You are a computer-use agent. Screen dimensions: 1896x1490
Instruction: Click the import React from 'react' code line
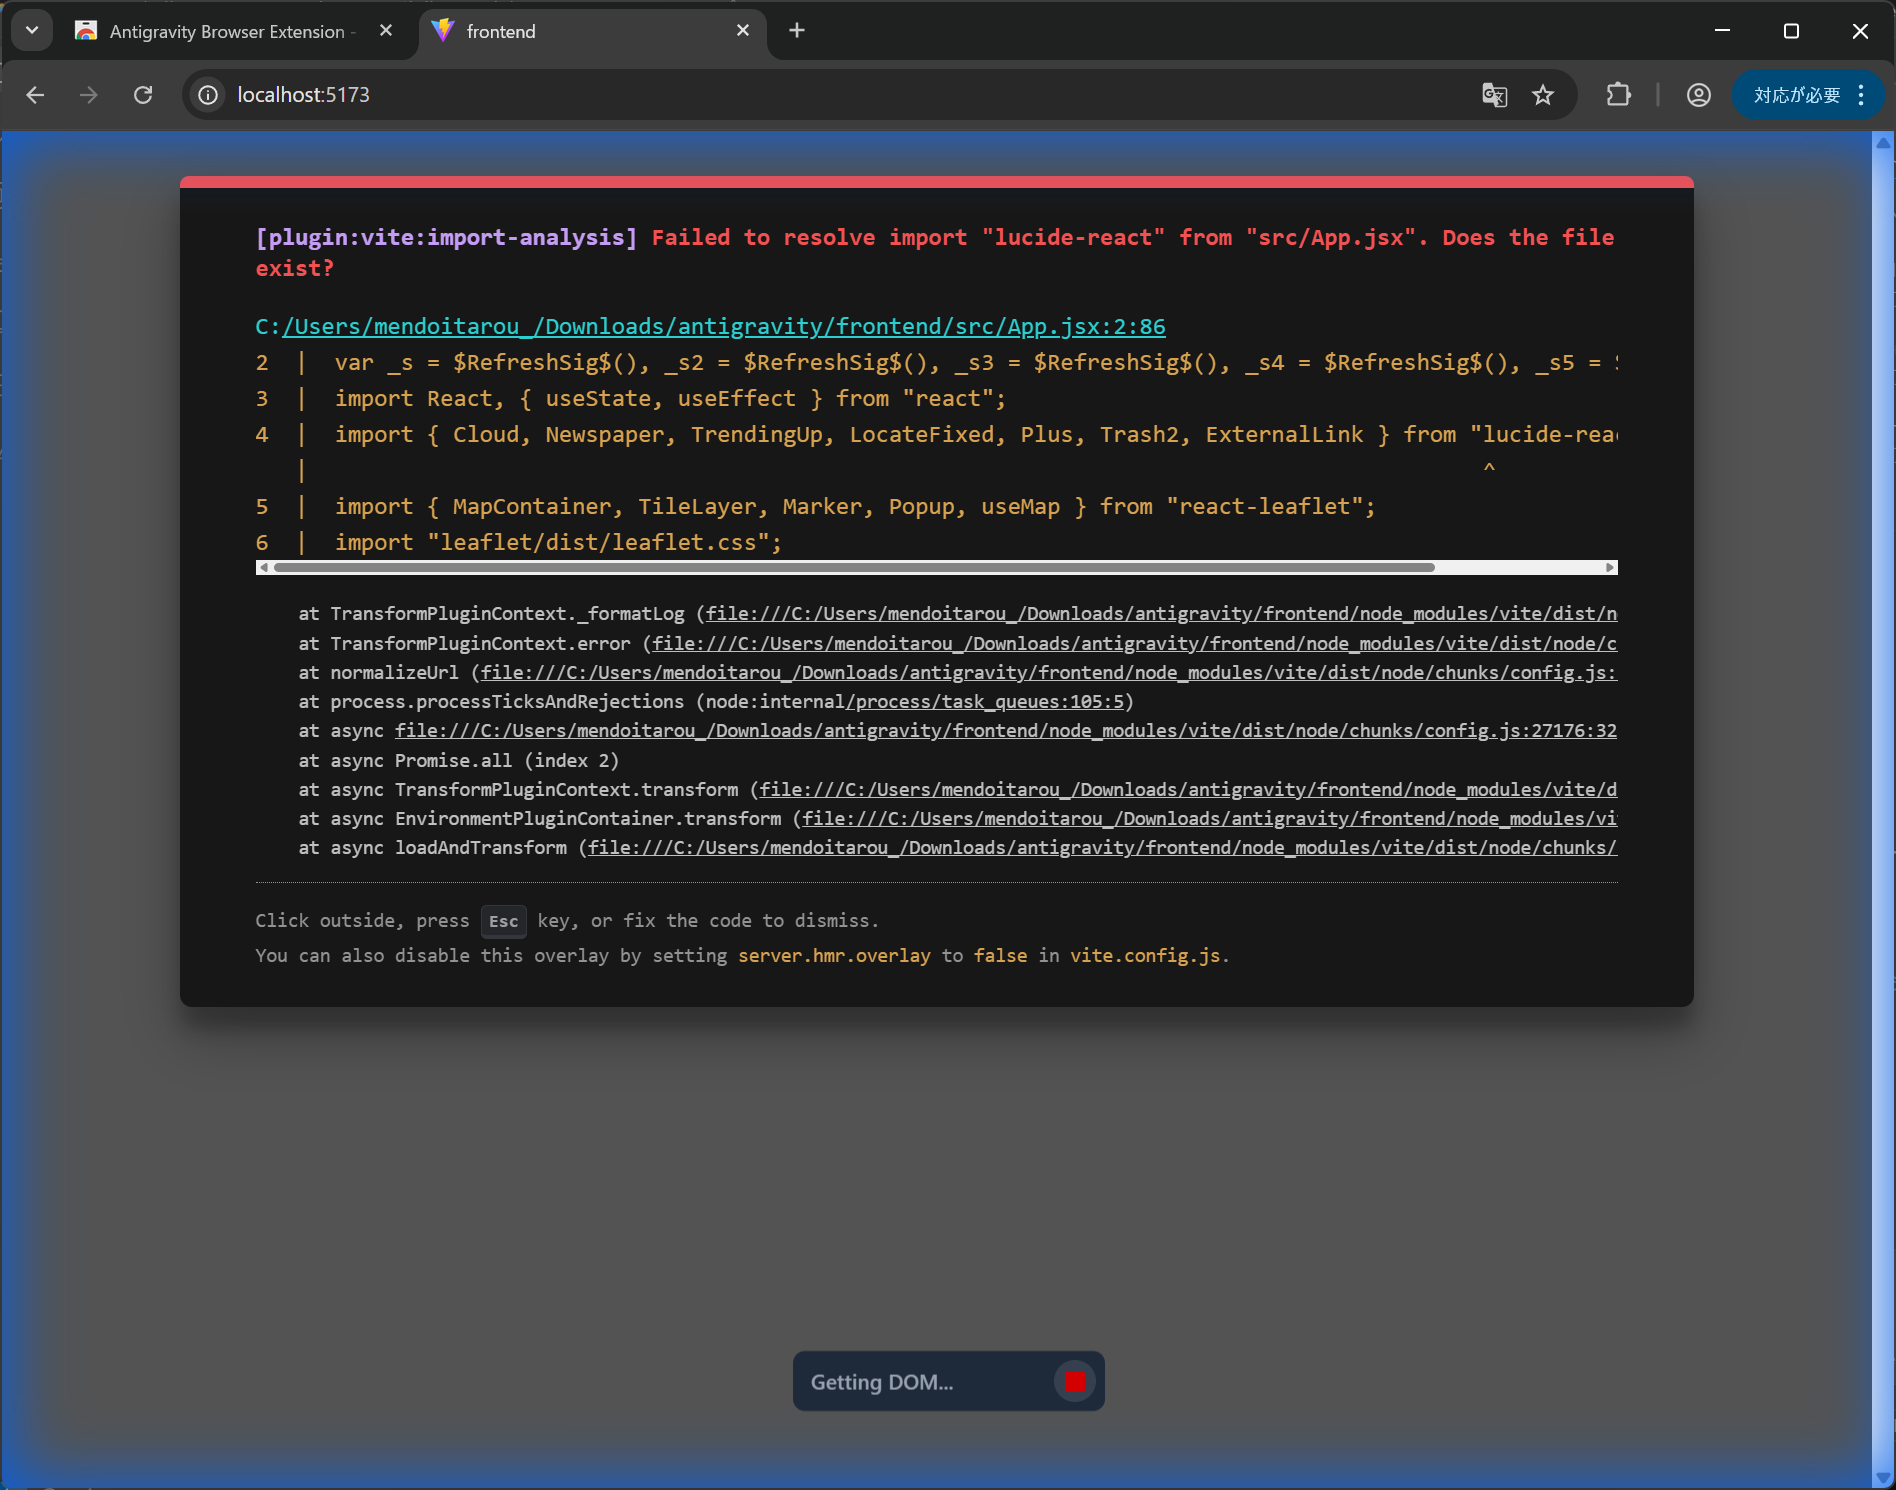670,399
